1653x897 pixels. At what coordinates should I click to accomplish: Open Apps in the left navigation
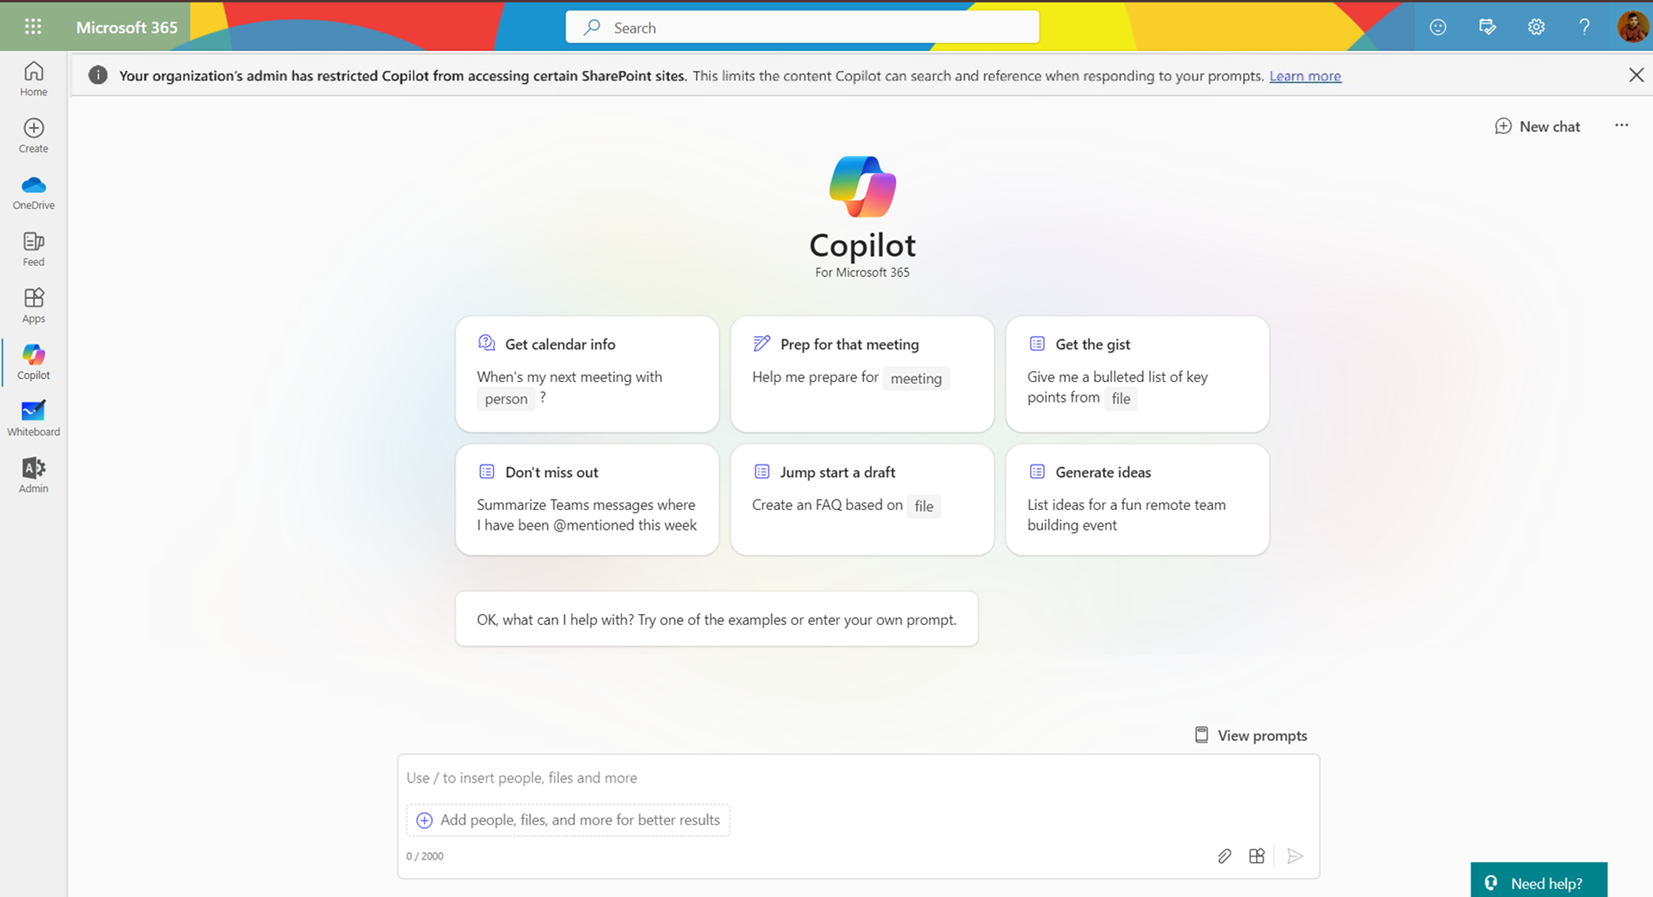coord(33,305)
